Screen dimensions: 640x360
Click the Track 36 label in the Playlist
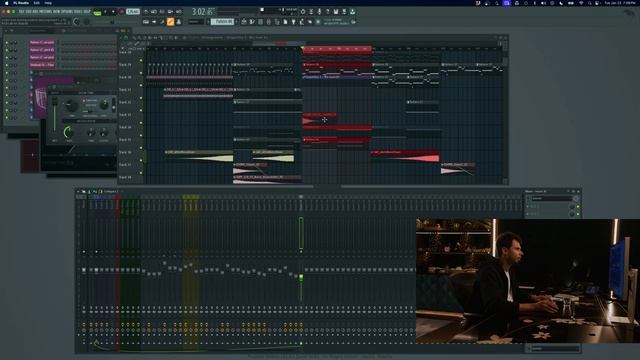point(125,152)
